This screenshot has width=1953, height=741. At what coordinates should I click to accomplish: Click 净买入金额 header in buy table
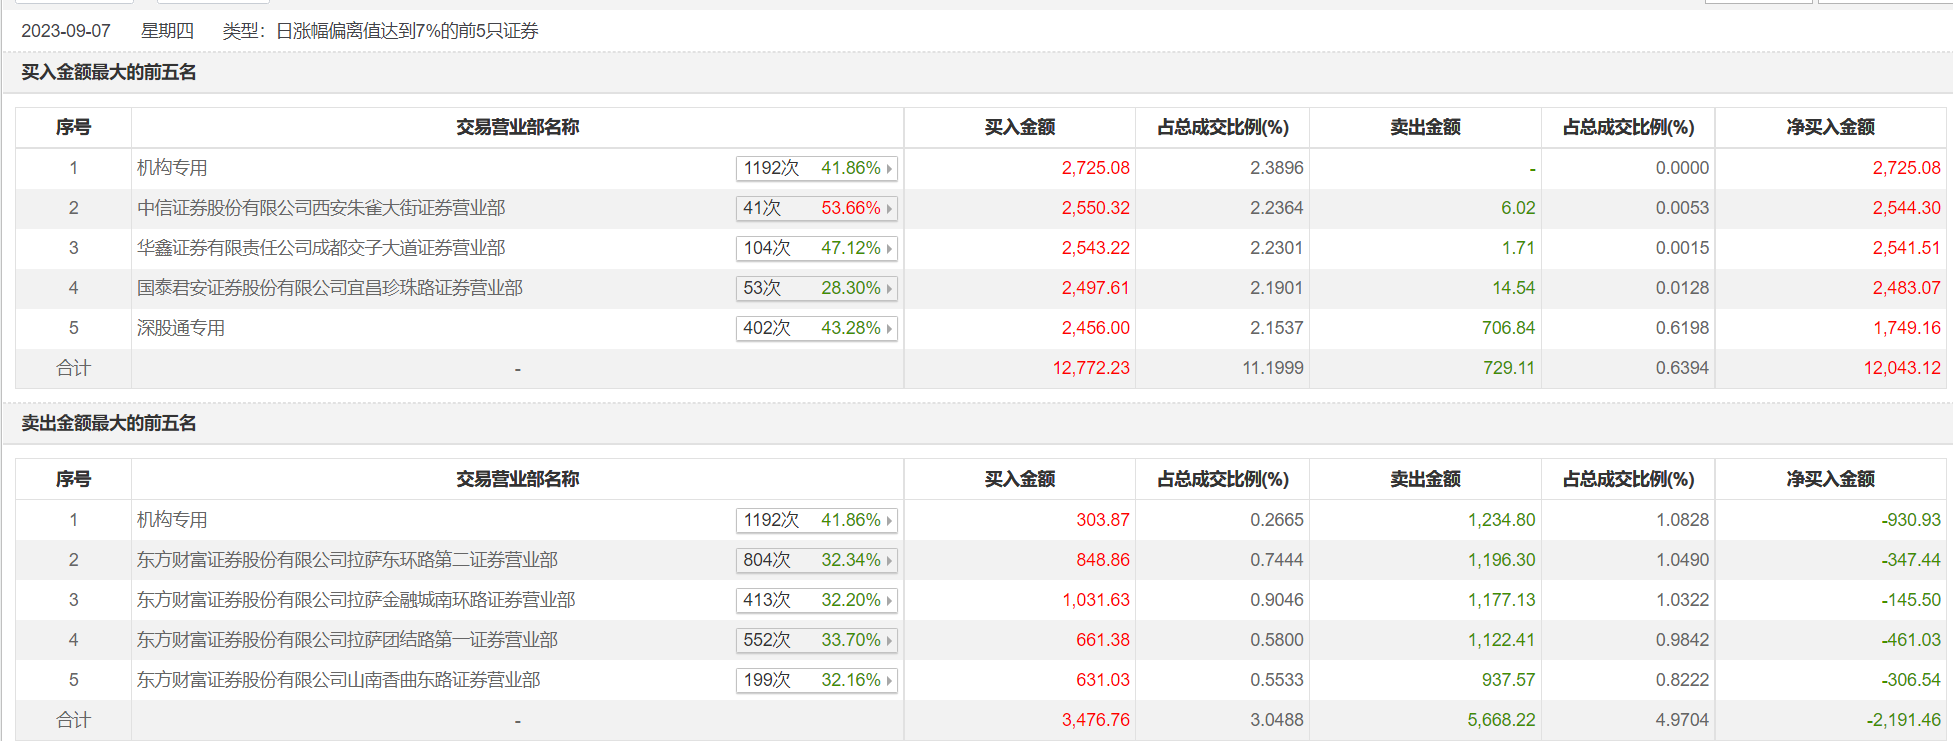click(x=1830, y=127)
